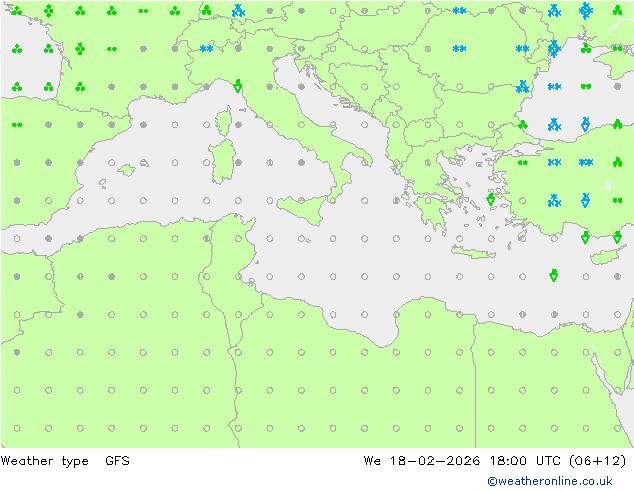Click the blue snow cluster symbol north of the Alps
This screenshot has width=634, height=490.
coord(238,11)
